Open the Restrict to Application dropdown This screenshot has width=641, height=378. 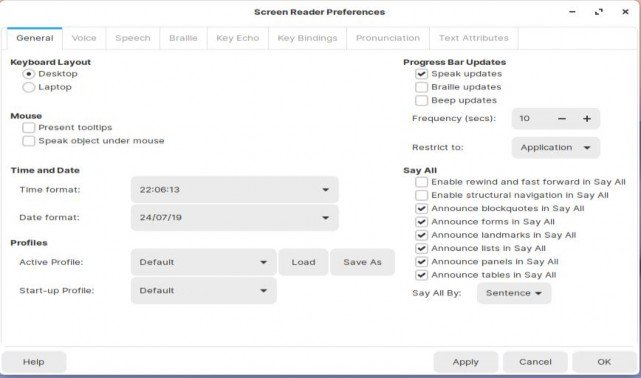556,148
